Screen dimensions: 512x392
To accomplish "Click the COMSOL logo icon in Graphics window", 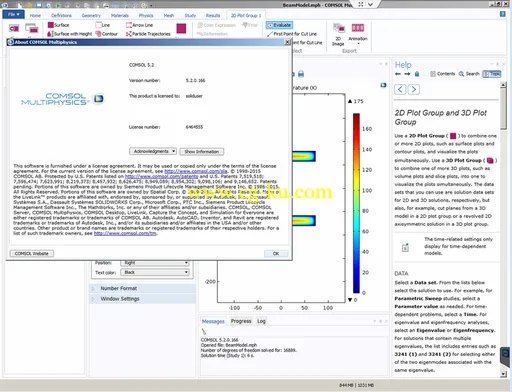I will pos(384,85).
